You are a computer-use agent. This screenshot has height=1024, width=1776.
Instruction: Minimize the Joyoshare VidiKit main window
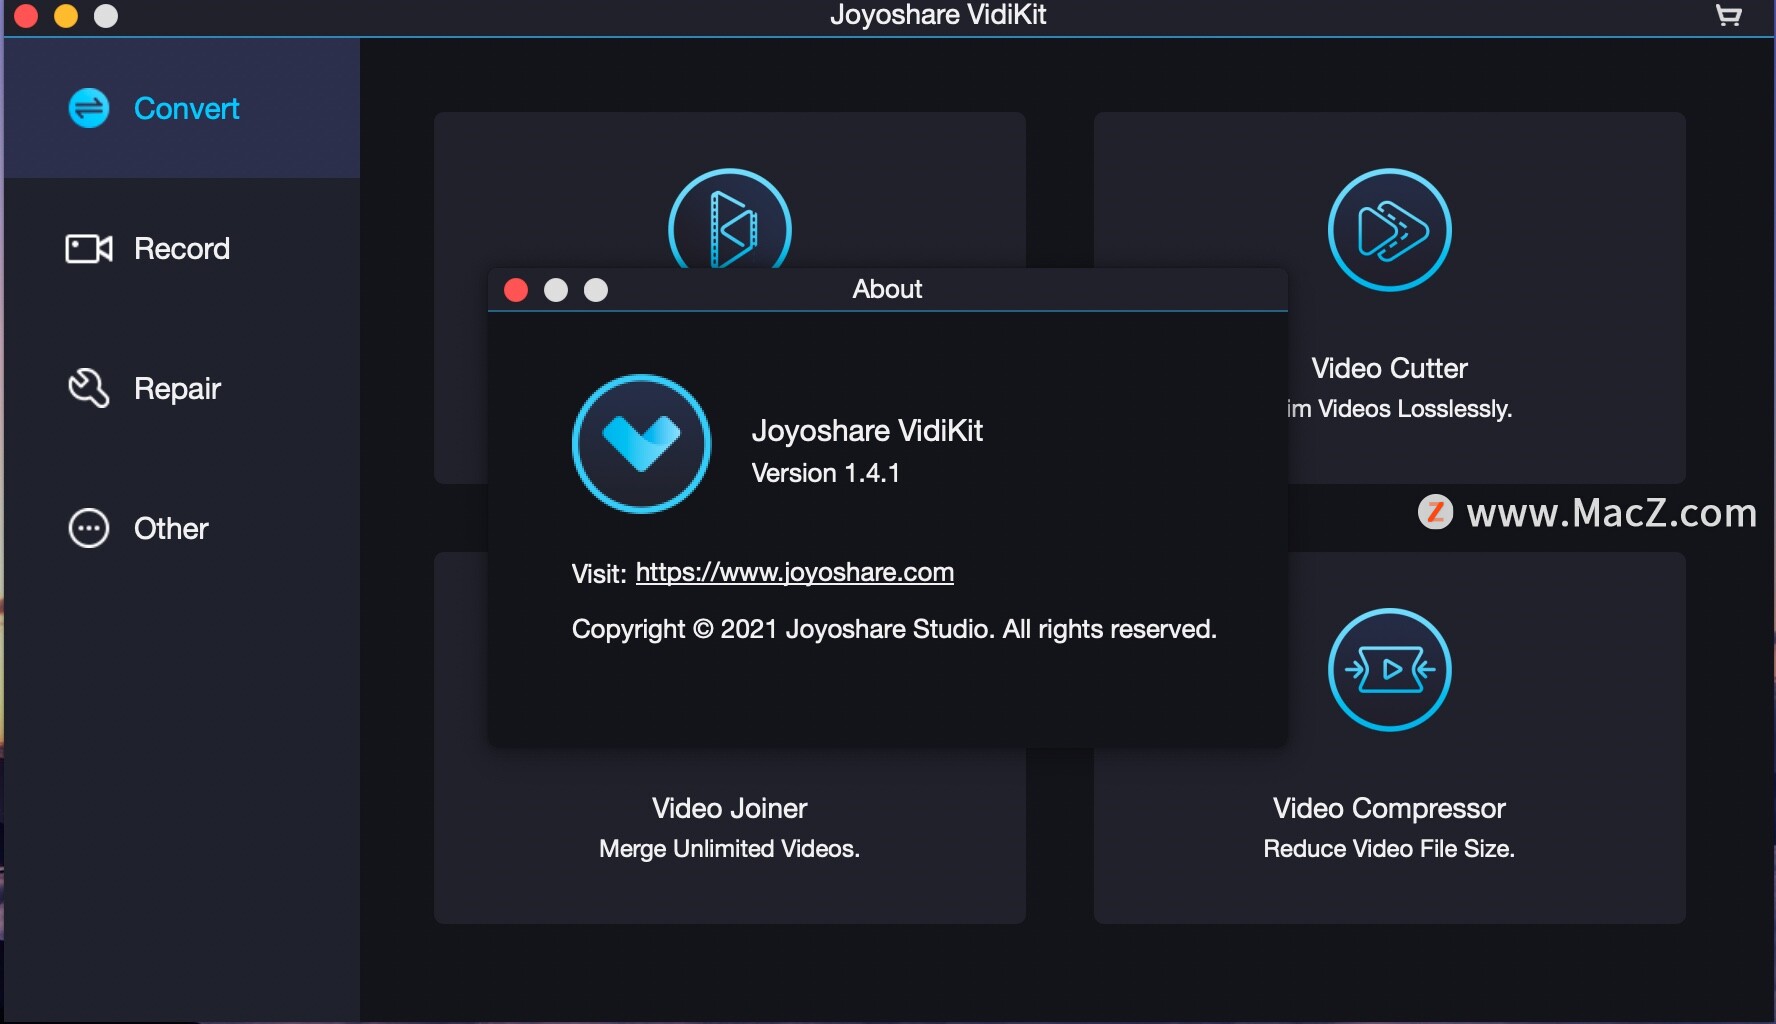coord(66,16)
